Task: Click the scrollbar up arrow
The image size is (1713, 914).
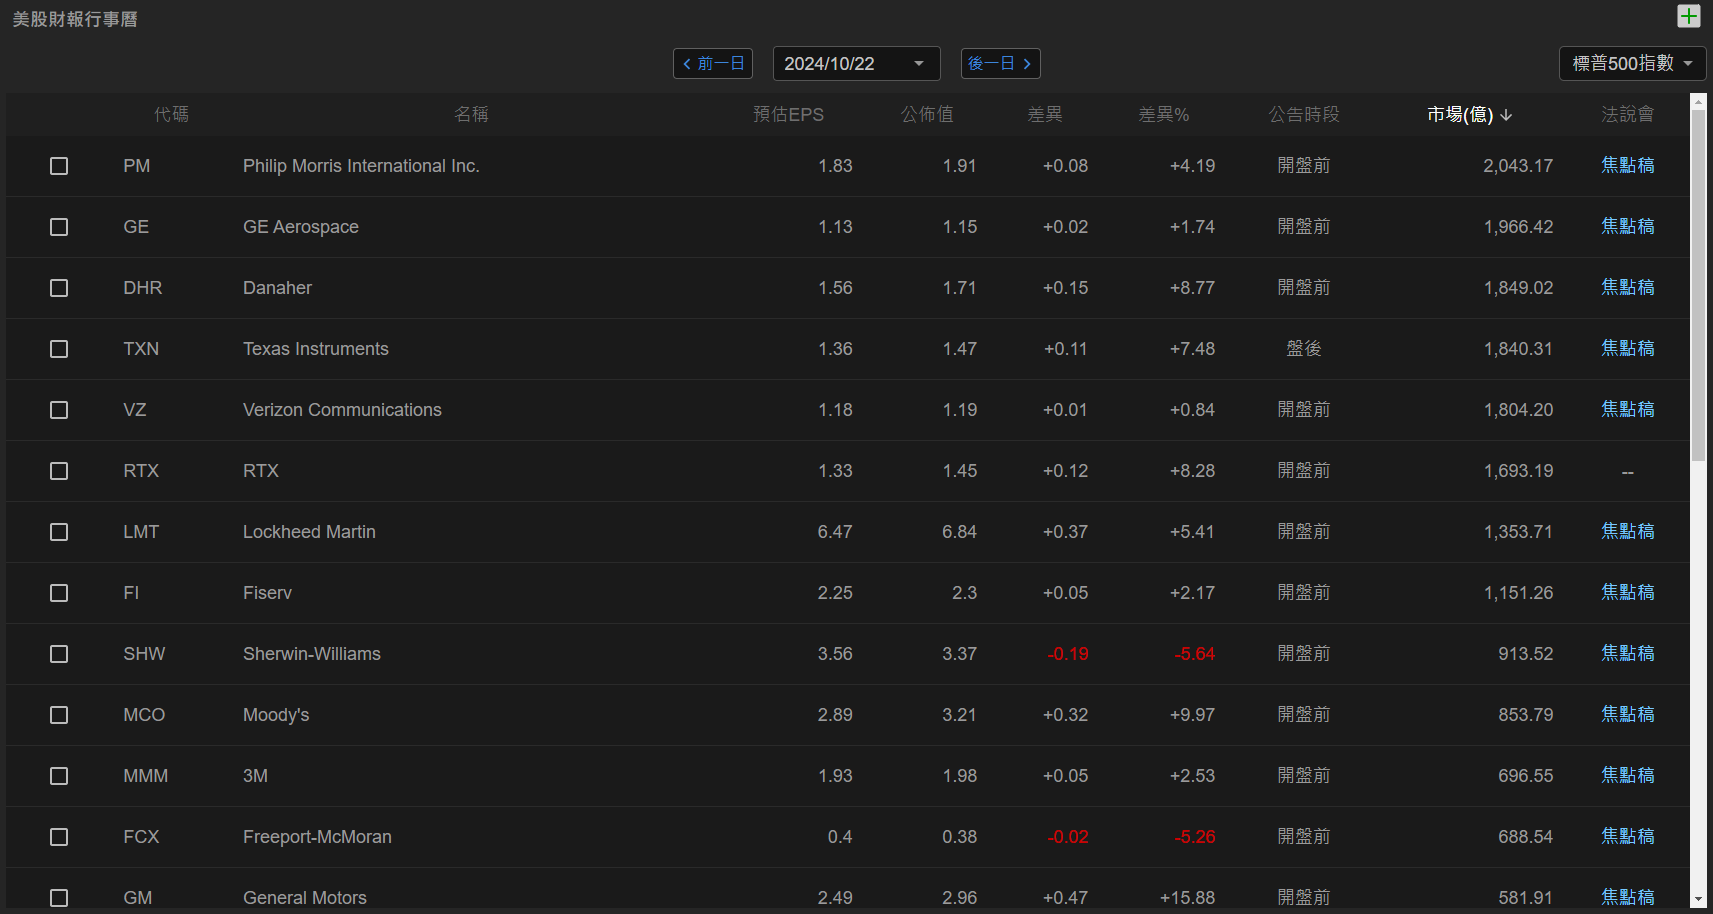Action: (x=1698, y=101)
